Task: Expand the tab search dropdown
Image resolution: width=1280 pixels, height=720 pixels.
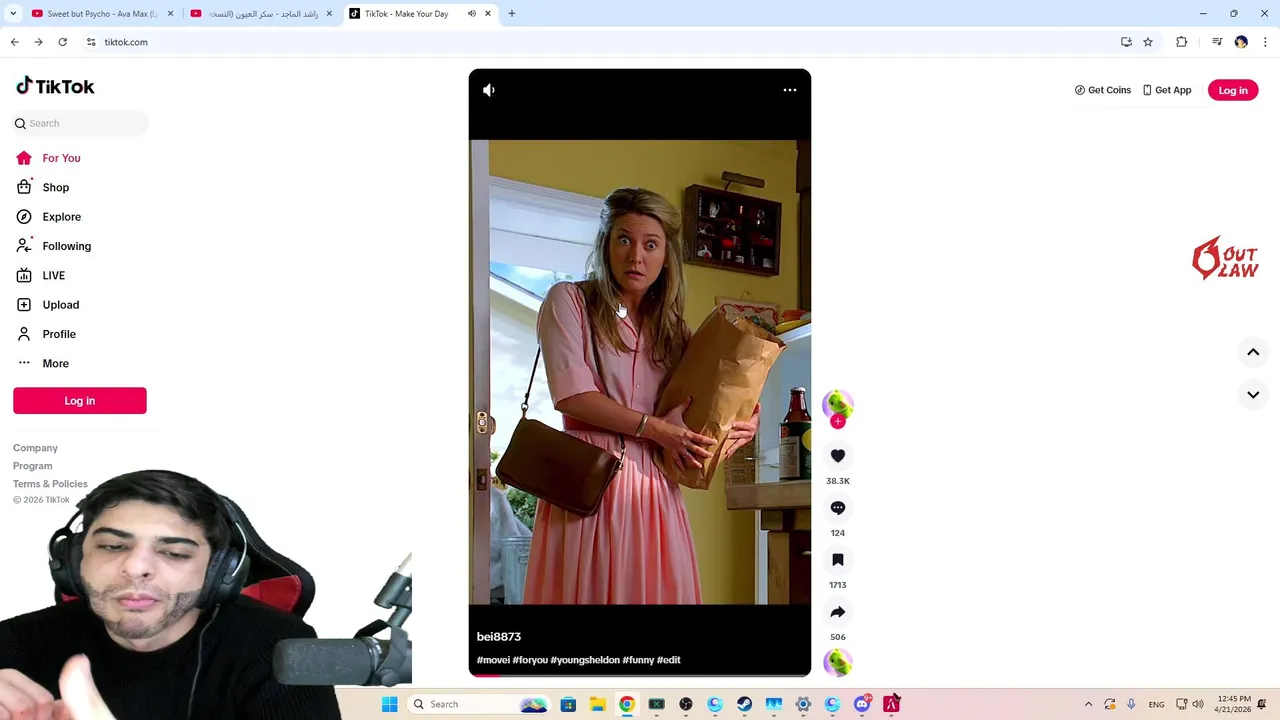Action: pyautogui.click(x=13, y=14)
